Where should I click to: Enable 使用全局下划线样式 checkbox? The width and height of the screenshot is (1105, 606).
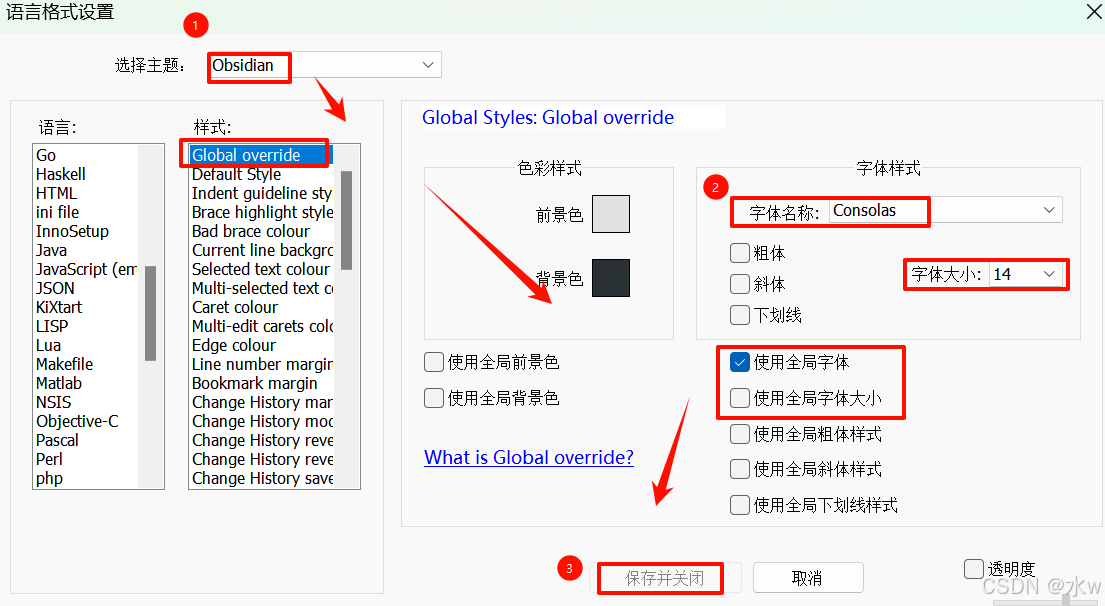point(739,505)
